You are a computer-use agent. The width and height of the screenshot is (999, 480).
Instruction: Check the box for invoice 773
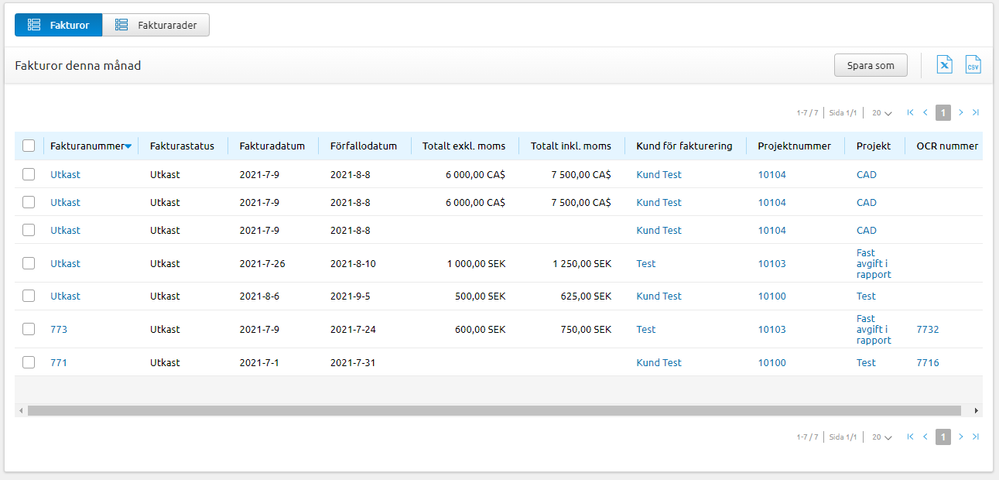point(29,329)
